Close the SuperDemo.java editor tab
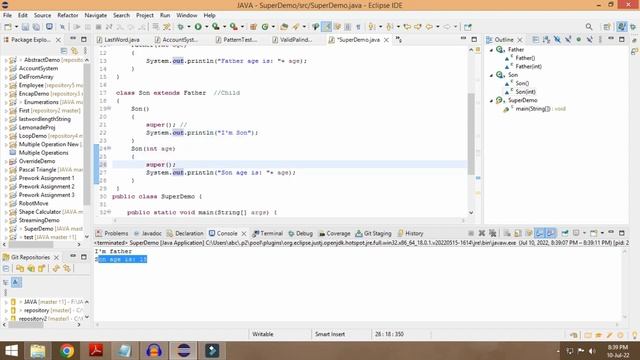Image resolution: width=640 pixels, height=360 pixels. click(386, 40)
